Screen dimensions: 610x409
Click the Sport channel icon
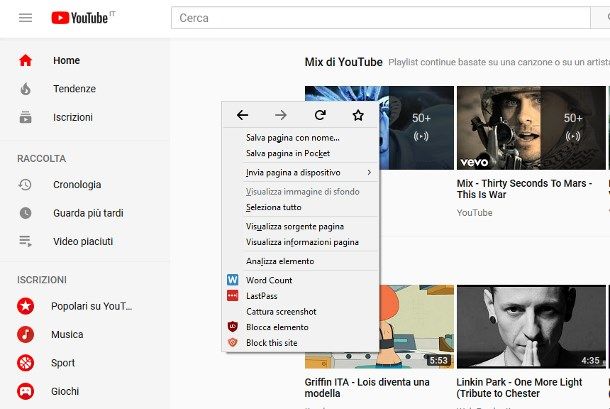click(26, 363)
